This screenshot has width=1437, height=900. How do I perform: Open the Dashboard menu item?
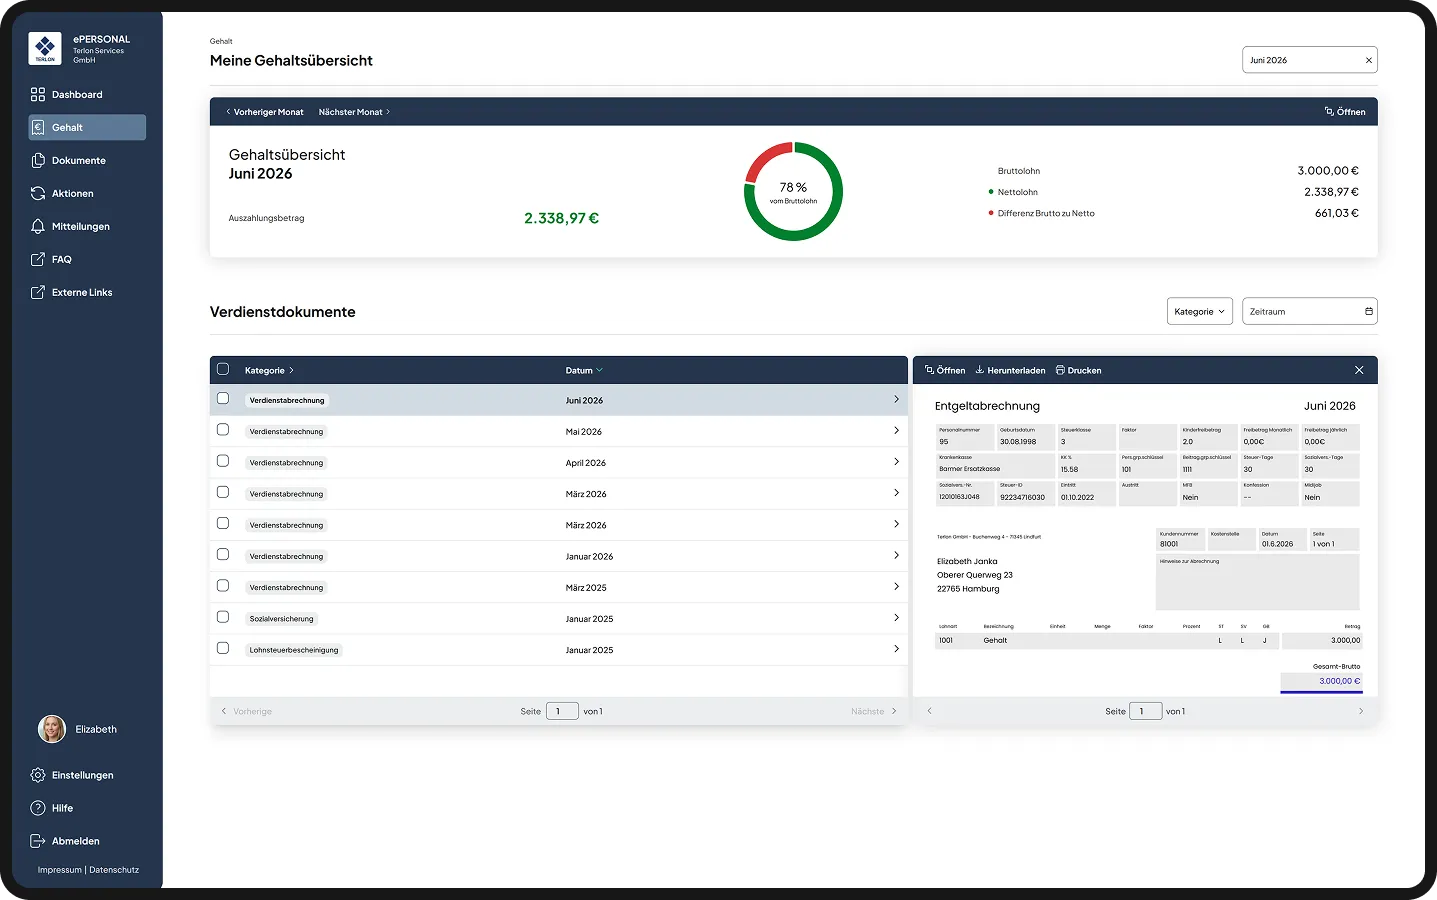(87, 94)
